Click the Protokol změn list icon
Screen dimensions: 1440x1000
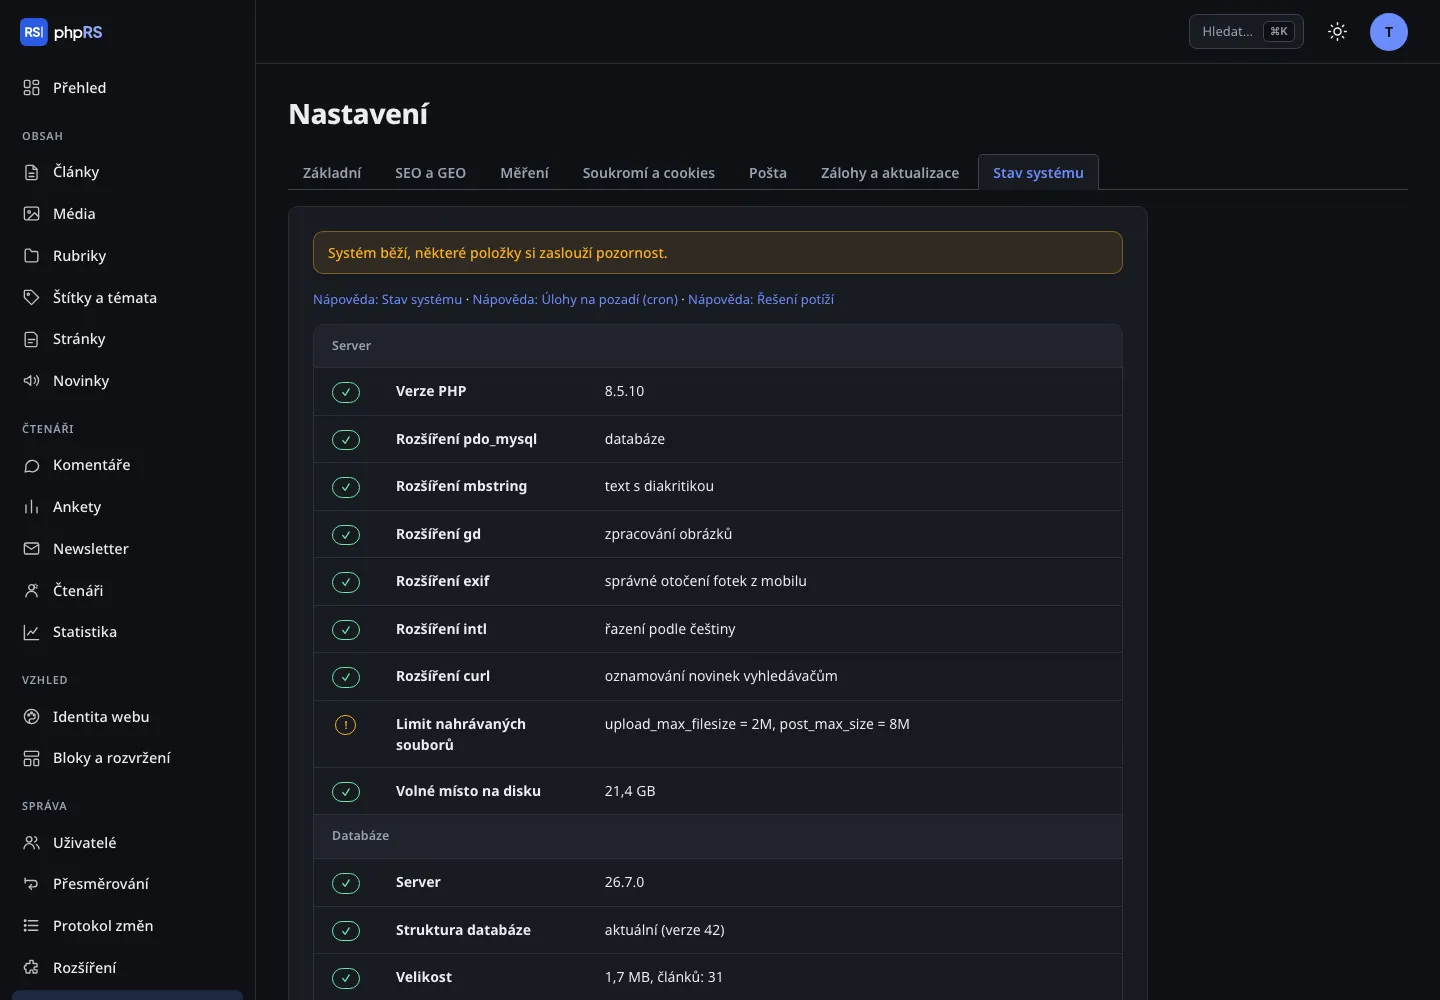(x=32, y=926)
